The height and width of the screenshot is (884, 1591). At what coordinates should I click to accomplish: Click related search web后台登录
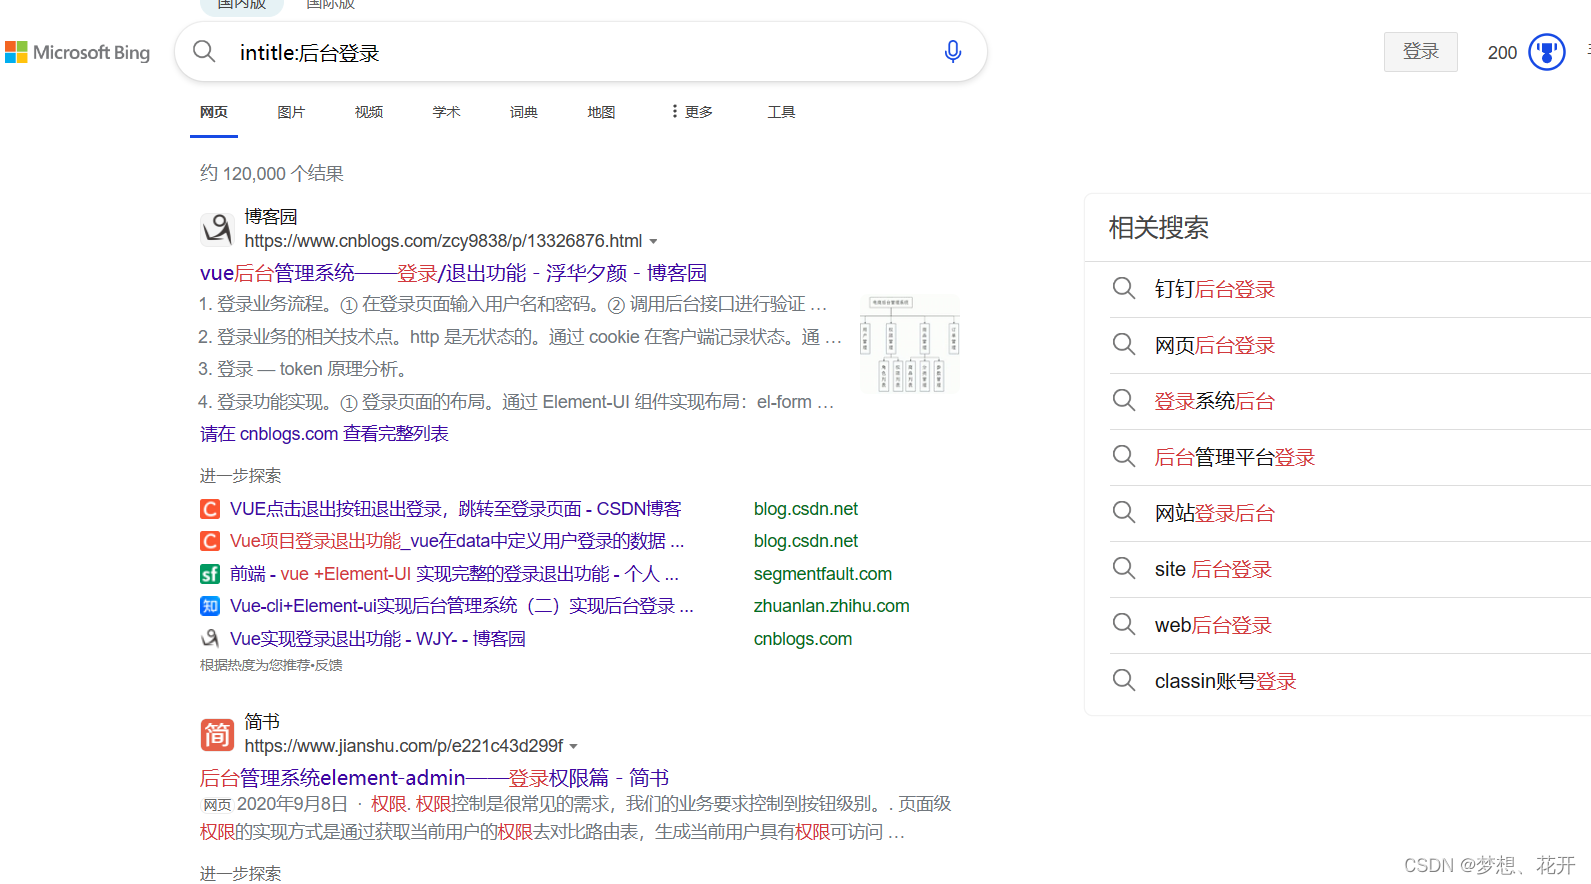1213,625
